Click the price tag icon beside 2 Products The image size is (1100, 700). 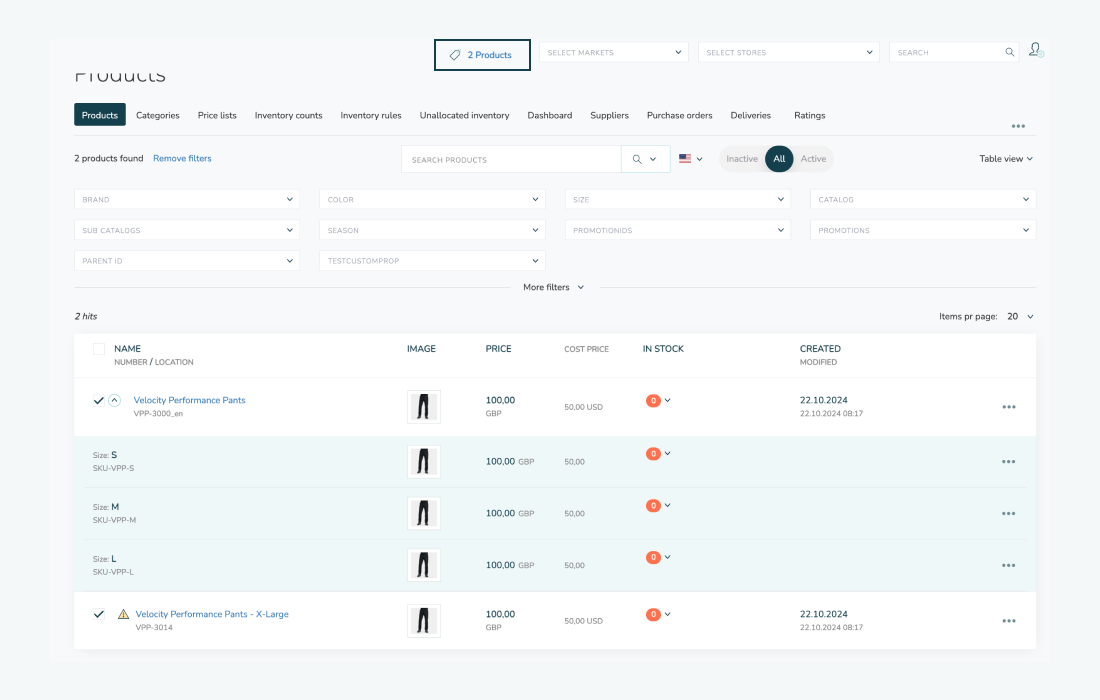pyautogui.click(x=455, y=55)
